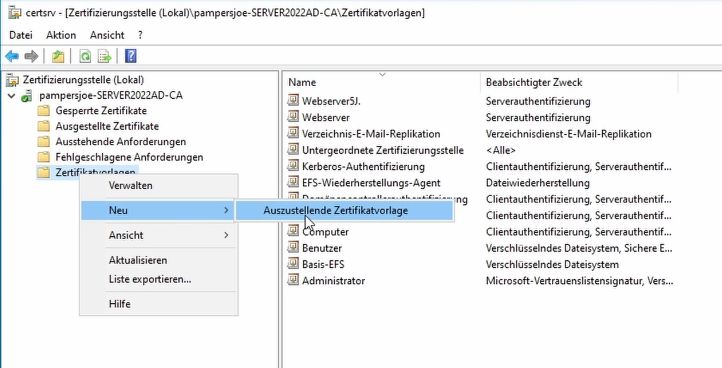Select EFS-Wiederherstellungs-Agent template name
Image resolution: width=722 pixels, height=368 pixels.
[371, 183]
